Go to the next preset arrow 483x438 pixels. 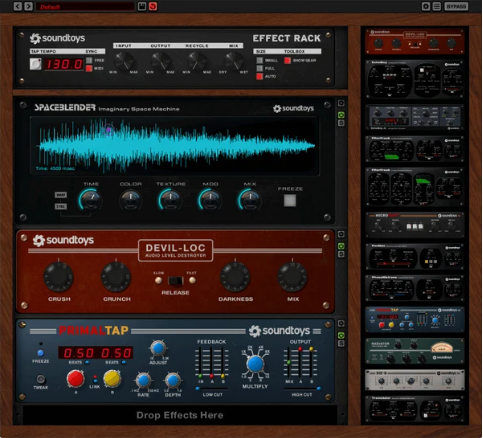pyautogui.click(x=29, y=6)
